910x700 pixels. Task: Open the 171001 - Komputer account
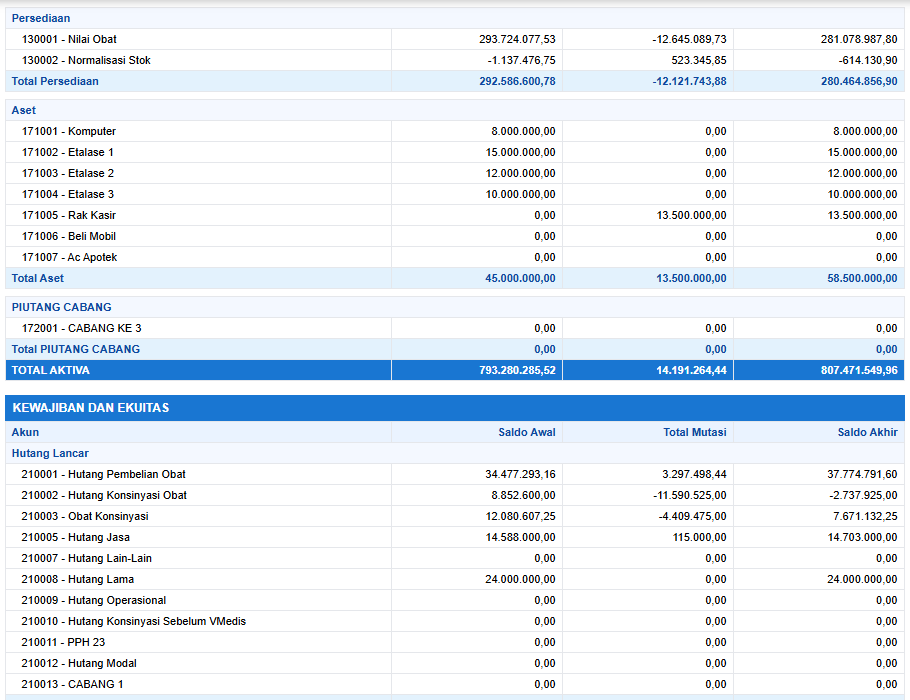[x=69, y=131]
